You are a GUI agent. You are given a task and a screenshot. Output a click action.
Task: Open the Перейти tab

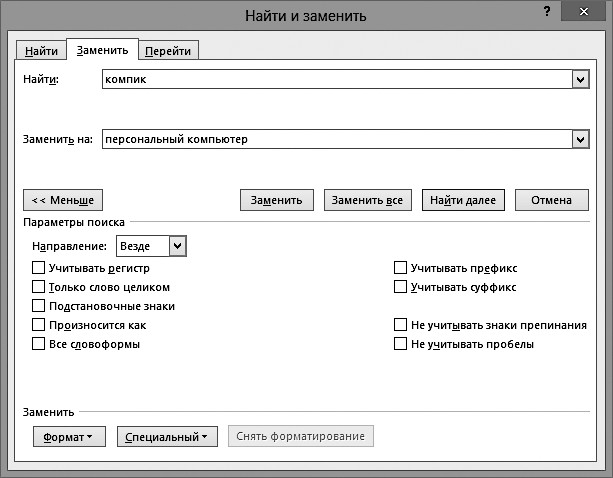tap(168, 51)
